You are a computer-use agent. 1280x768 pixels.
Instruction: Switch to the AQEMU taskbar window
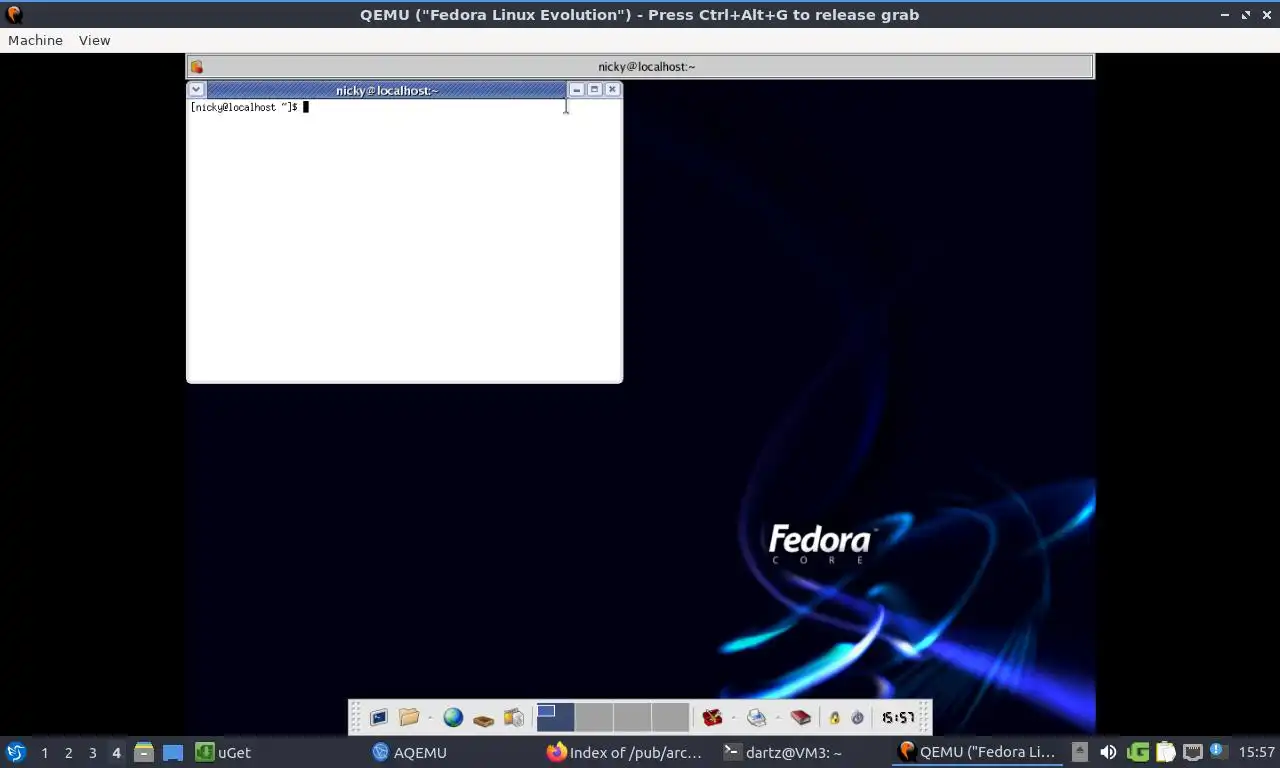pos(410,752)
